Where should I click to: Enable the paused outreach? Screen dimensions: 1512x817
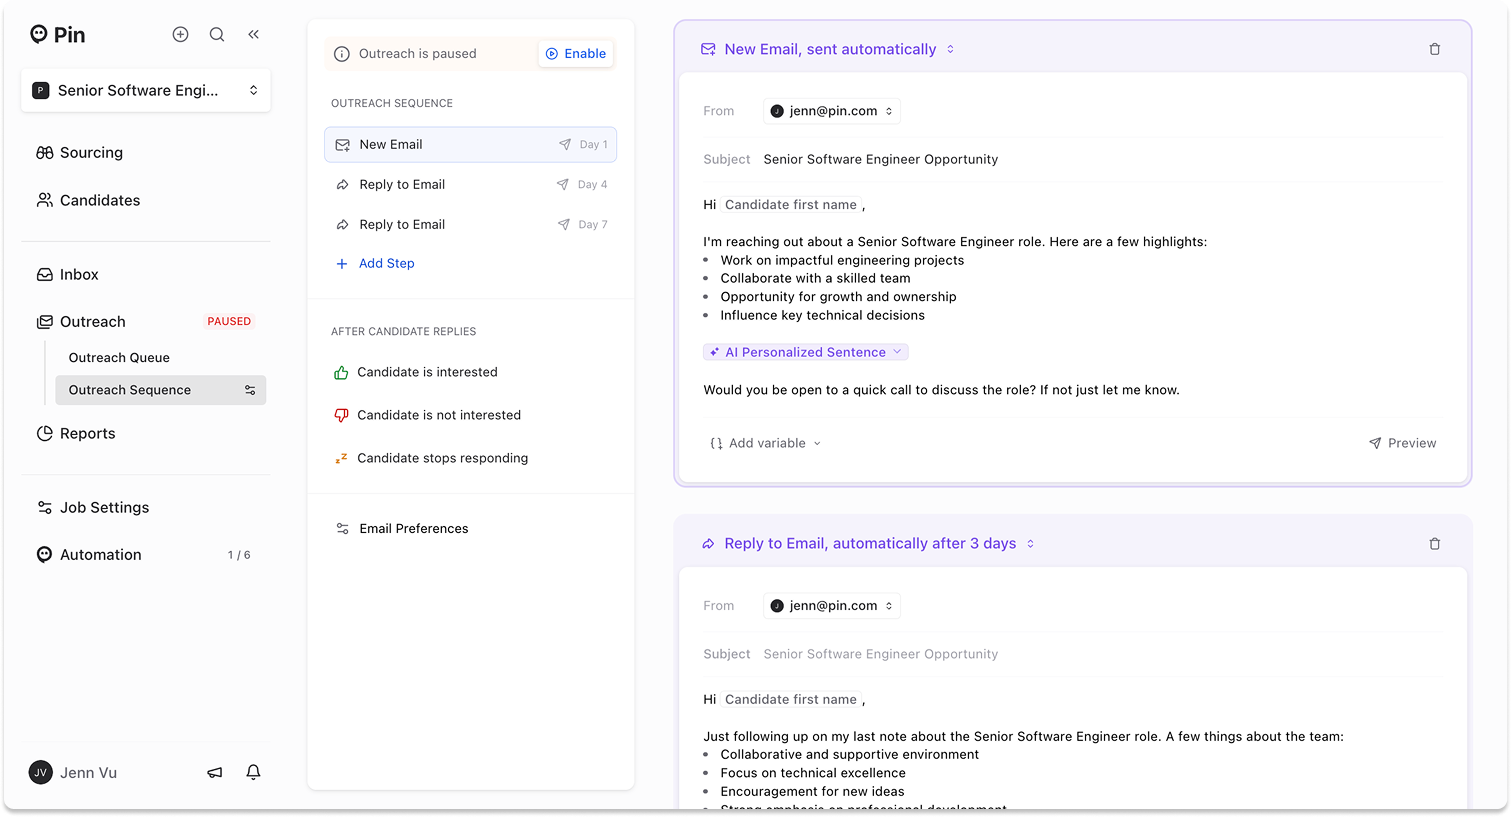[x=576, y=54]
